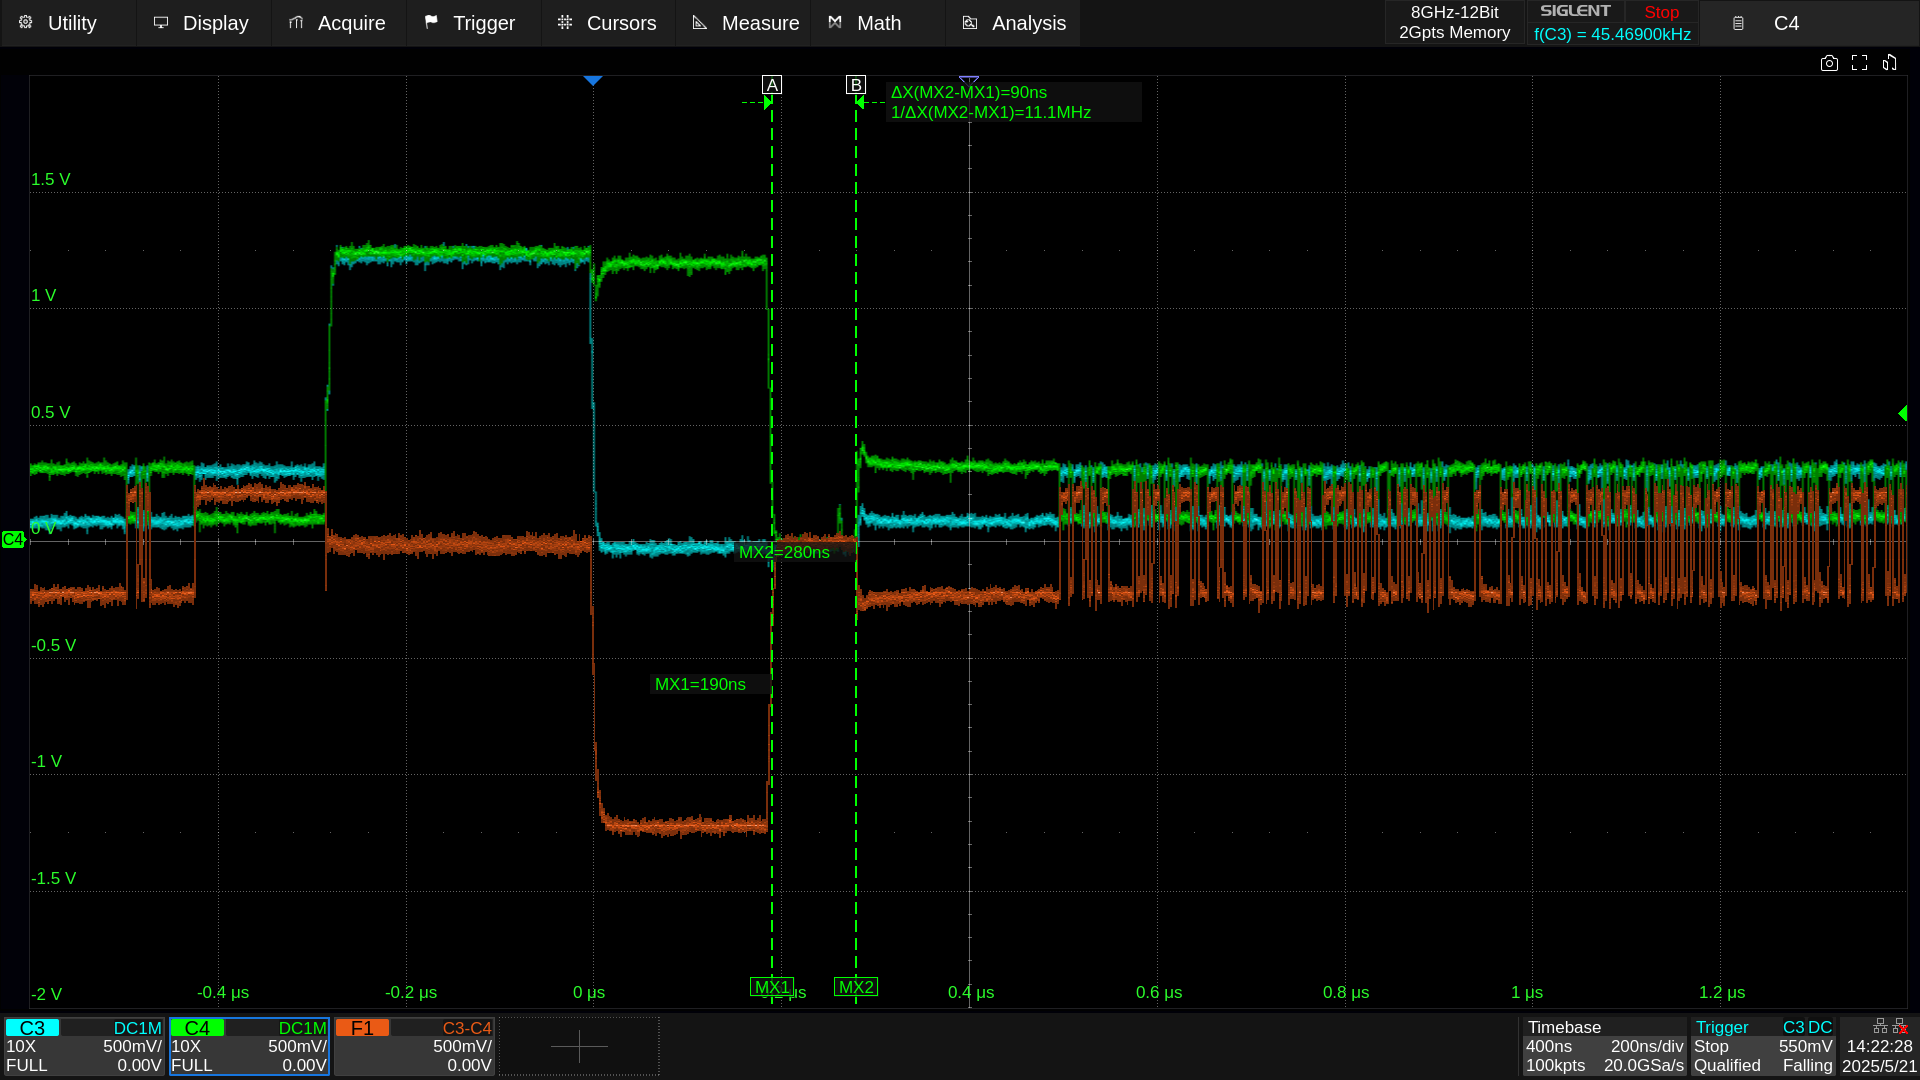Open the Timebase settings box
The image size is (1920, 1080).
1604,1046
